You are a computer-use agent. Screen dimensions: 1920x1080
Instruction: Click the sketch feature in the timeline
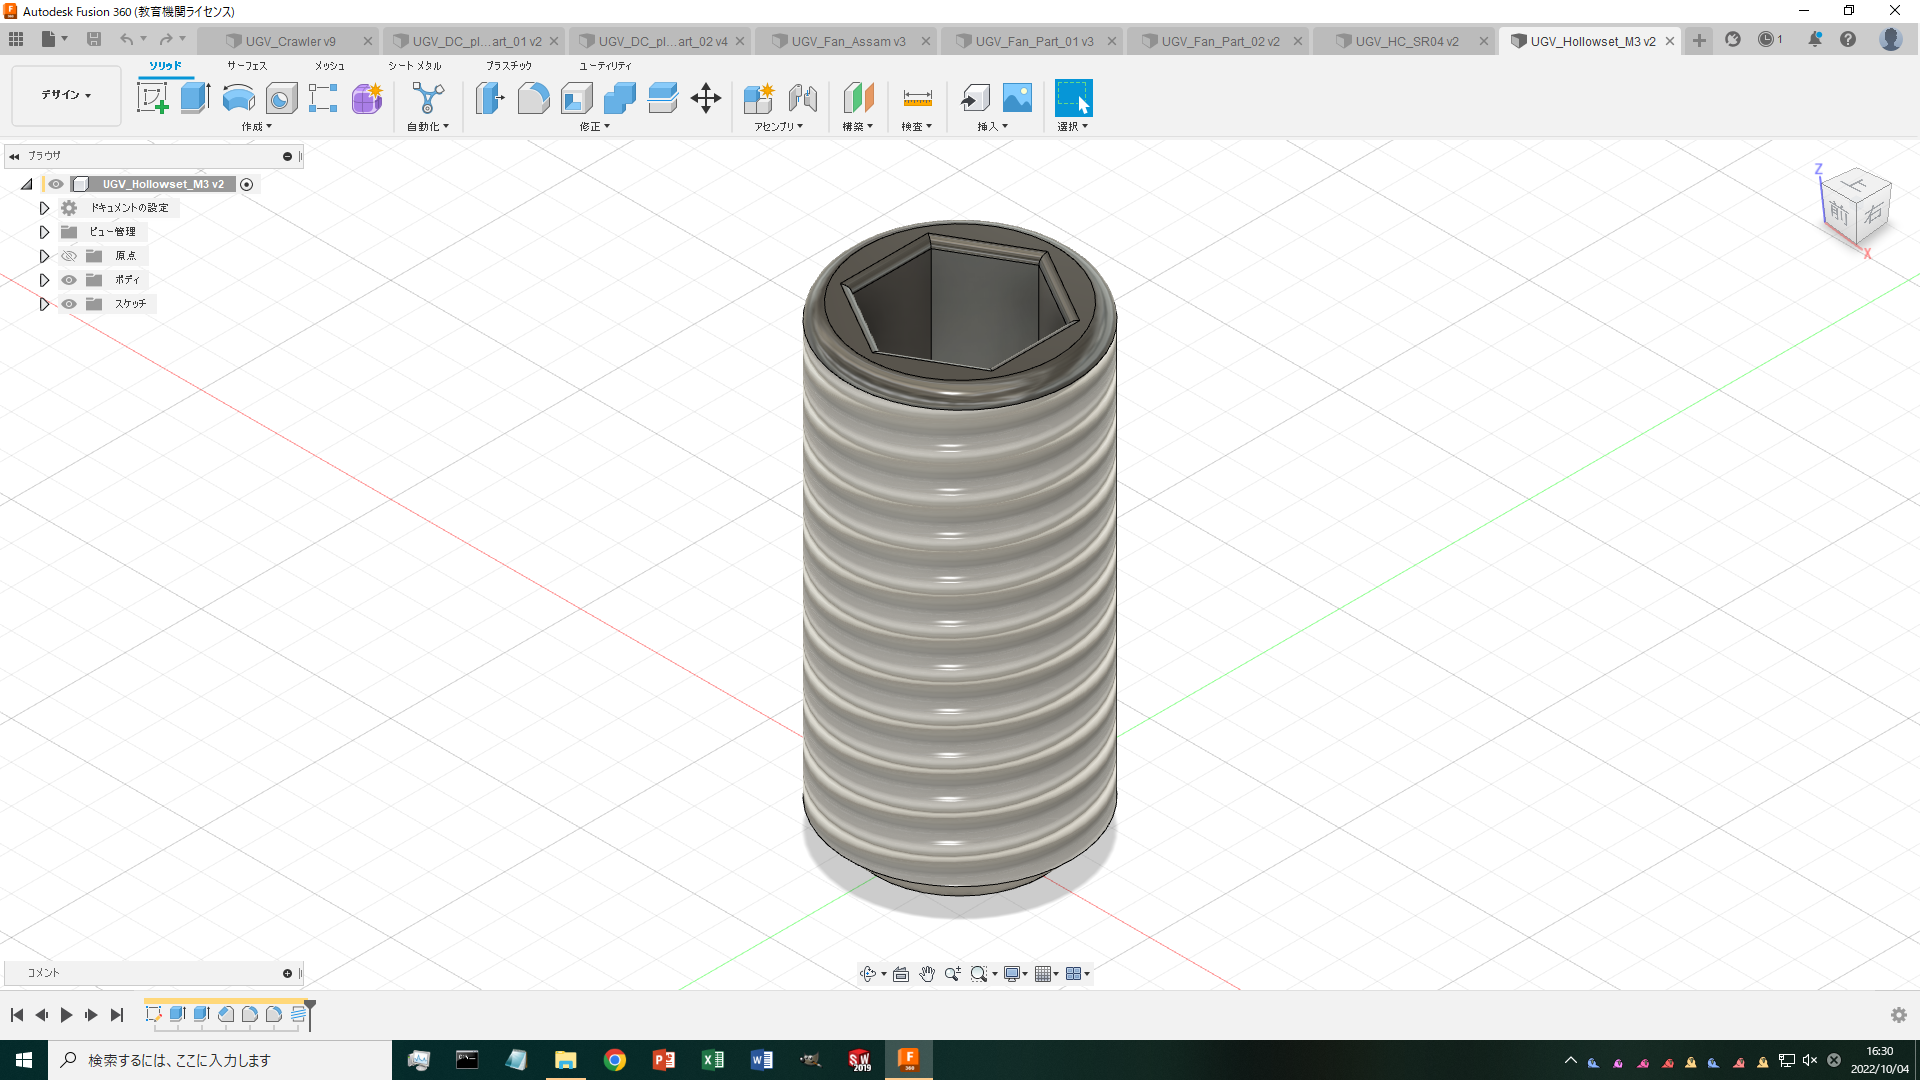click(153, 1014)
